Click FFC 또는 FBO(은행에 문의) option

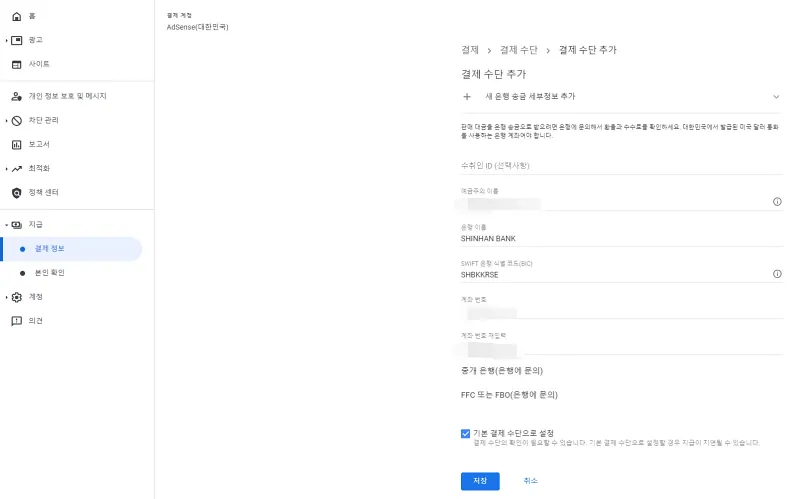pyautogui.click(x=509, y=395)
